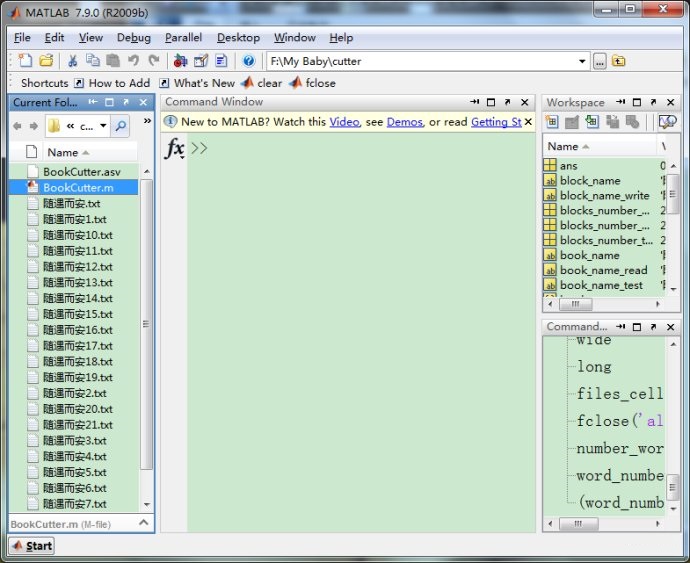Screen dimensions: 690x563
Task: Click the search folder magnifier icon
Action: (x=121, y=126)
